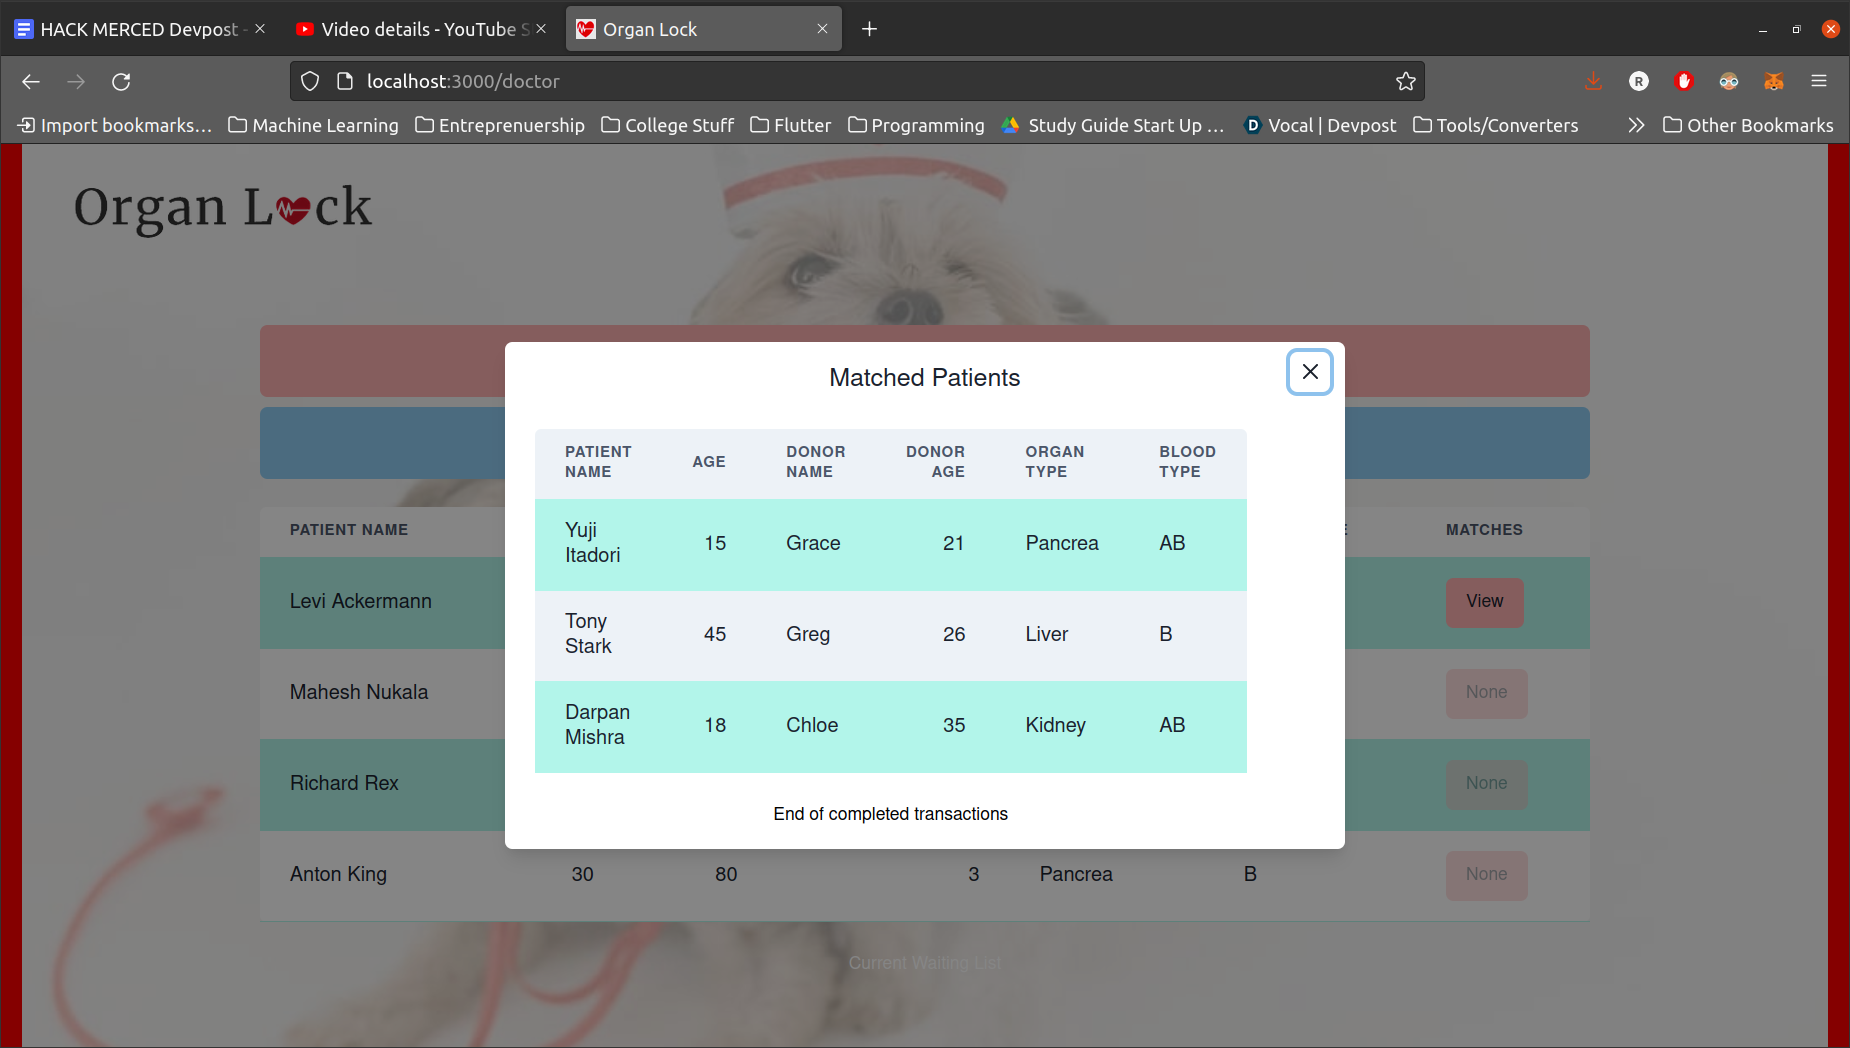Click the View button for Levi Ackermann
This screenshot has height=1048, width=1850.
click(x=1484, y=602)
